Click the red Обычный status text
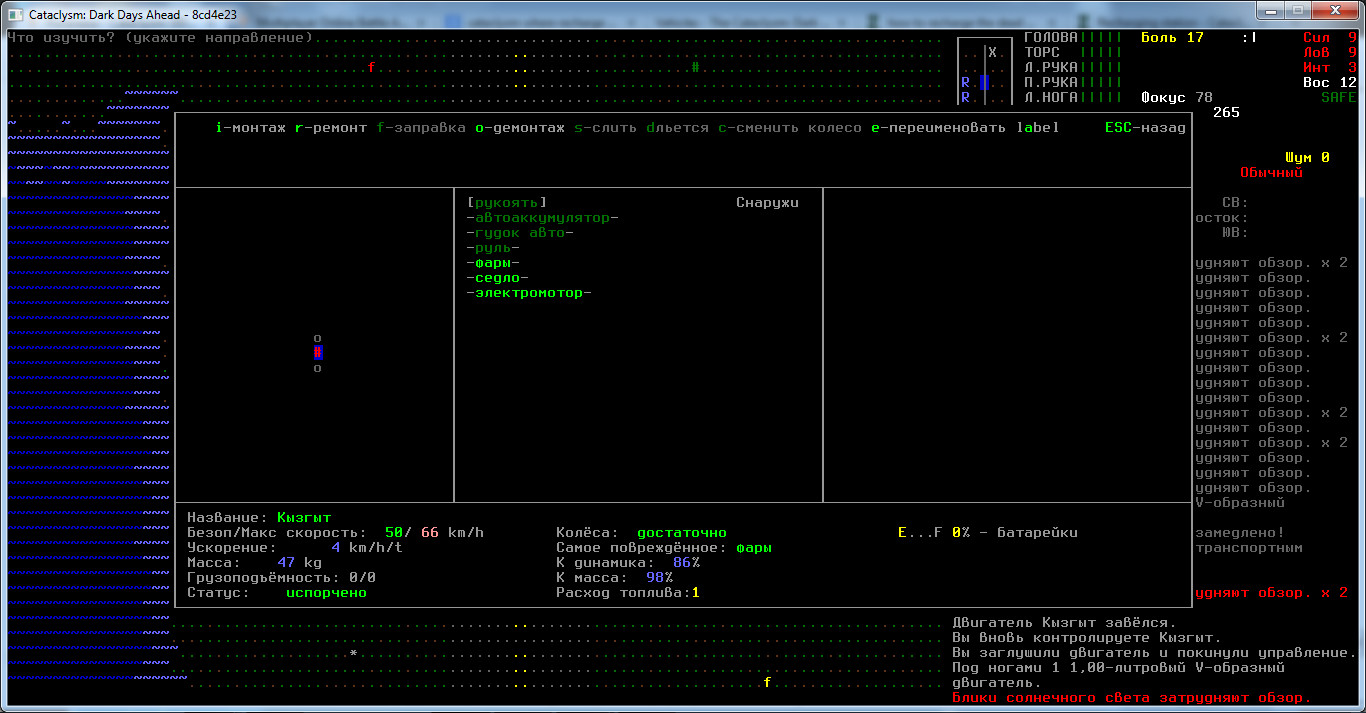 pyautogui.click(x=1271, y=172)
